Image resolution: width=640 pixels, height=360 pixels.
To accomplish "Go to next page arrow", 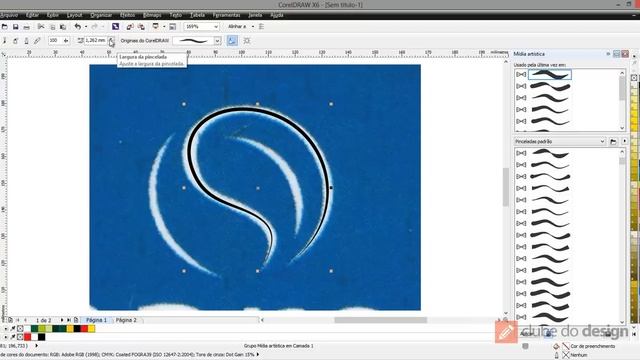I will click(62, 320).
